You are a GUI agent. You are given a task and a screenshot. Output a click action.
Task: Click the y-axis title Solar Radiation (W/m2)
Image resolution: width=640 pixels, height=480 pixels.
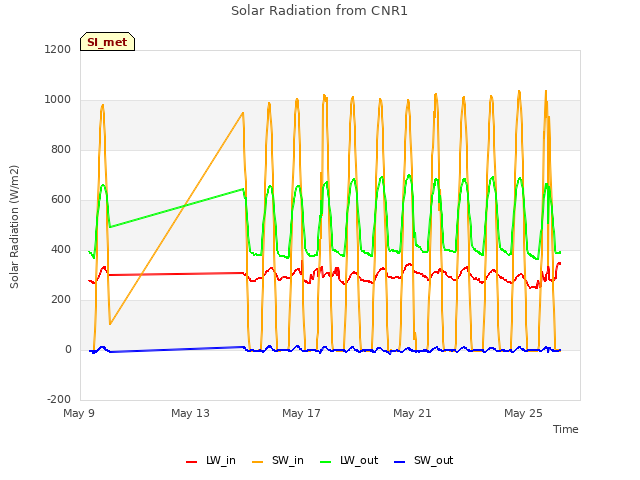[14, 227]
